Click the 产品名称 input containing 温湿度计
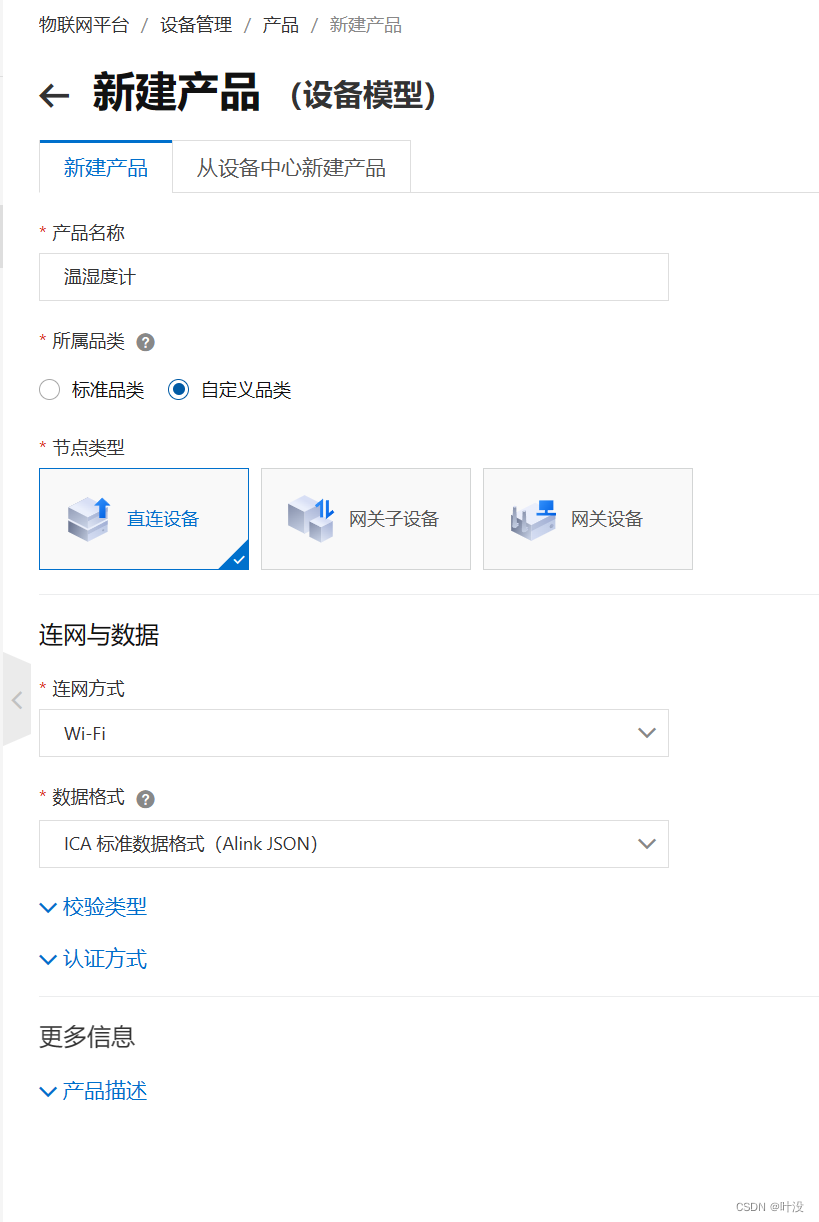 [x=353, y=277]
